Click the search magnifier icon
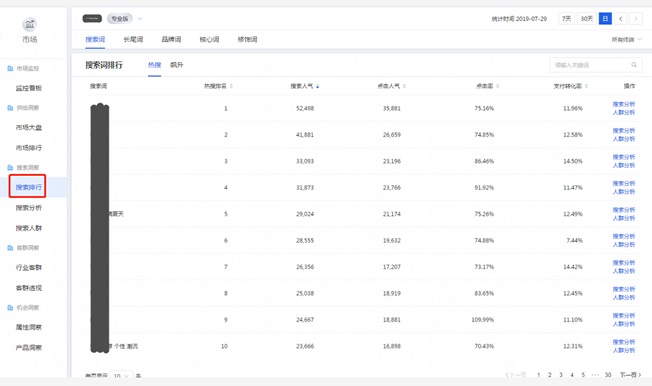Screen dimensions: 652x386 [x=634, y=64]
